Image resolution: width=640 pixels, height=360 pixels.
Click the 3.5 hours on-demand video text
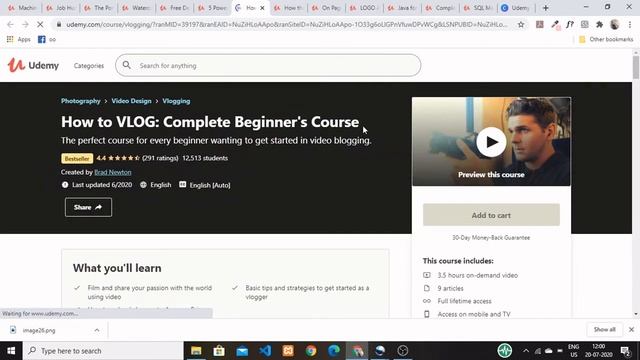click(478, 276)
